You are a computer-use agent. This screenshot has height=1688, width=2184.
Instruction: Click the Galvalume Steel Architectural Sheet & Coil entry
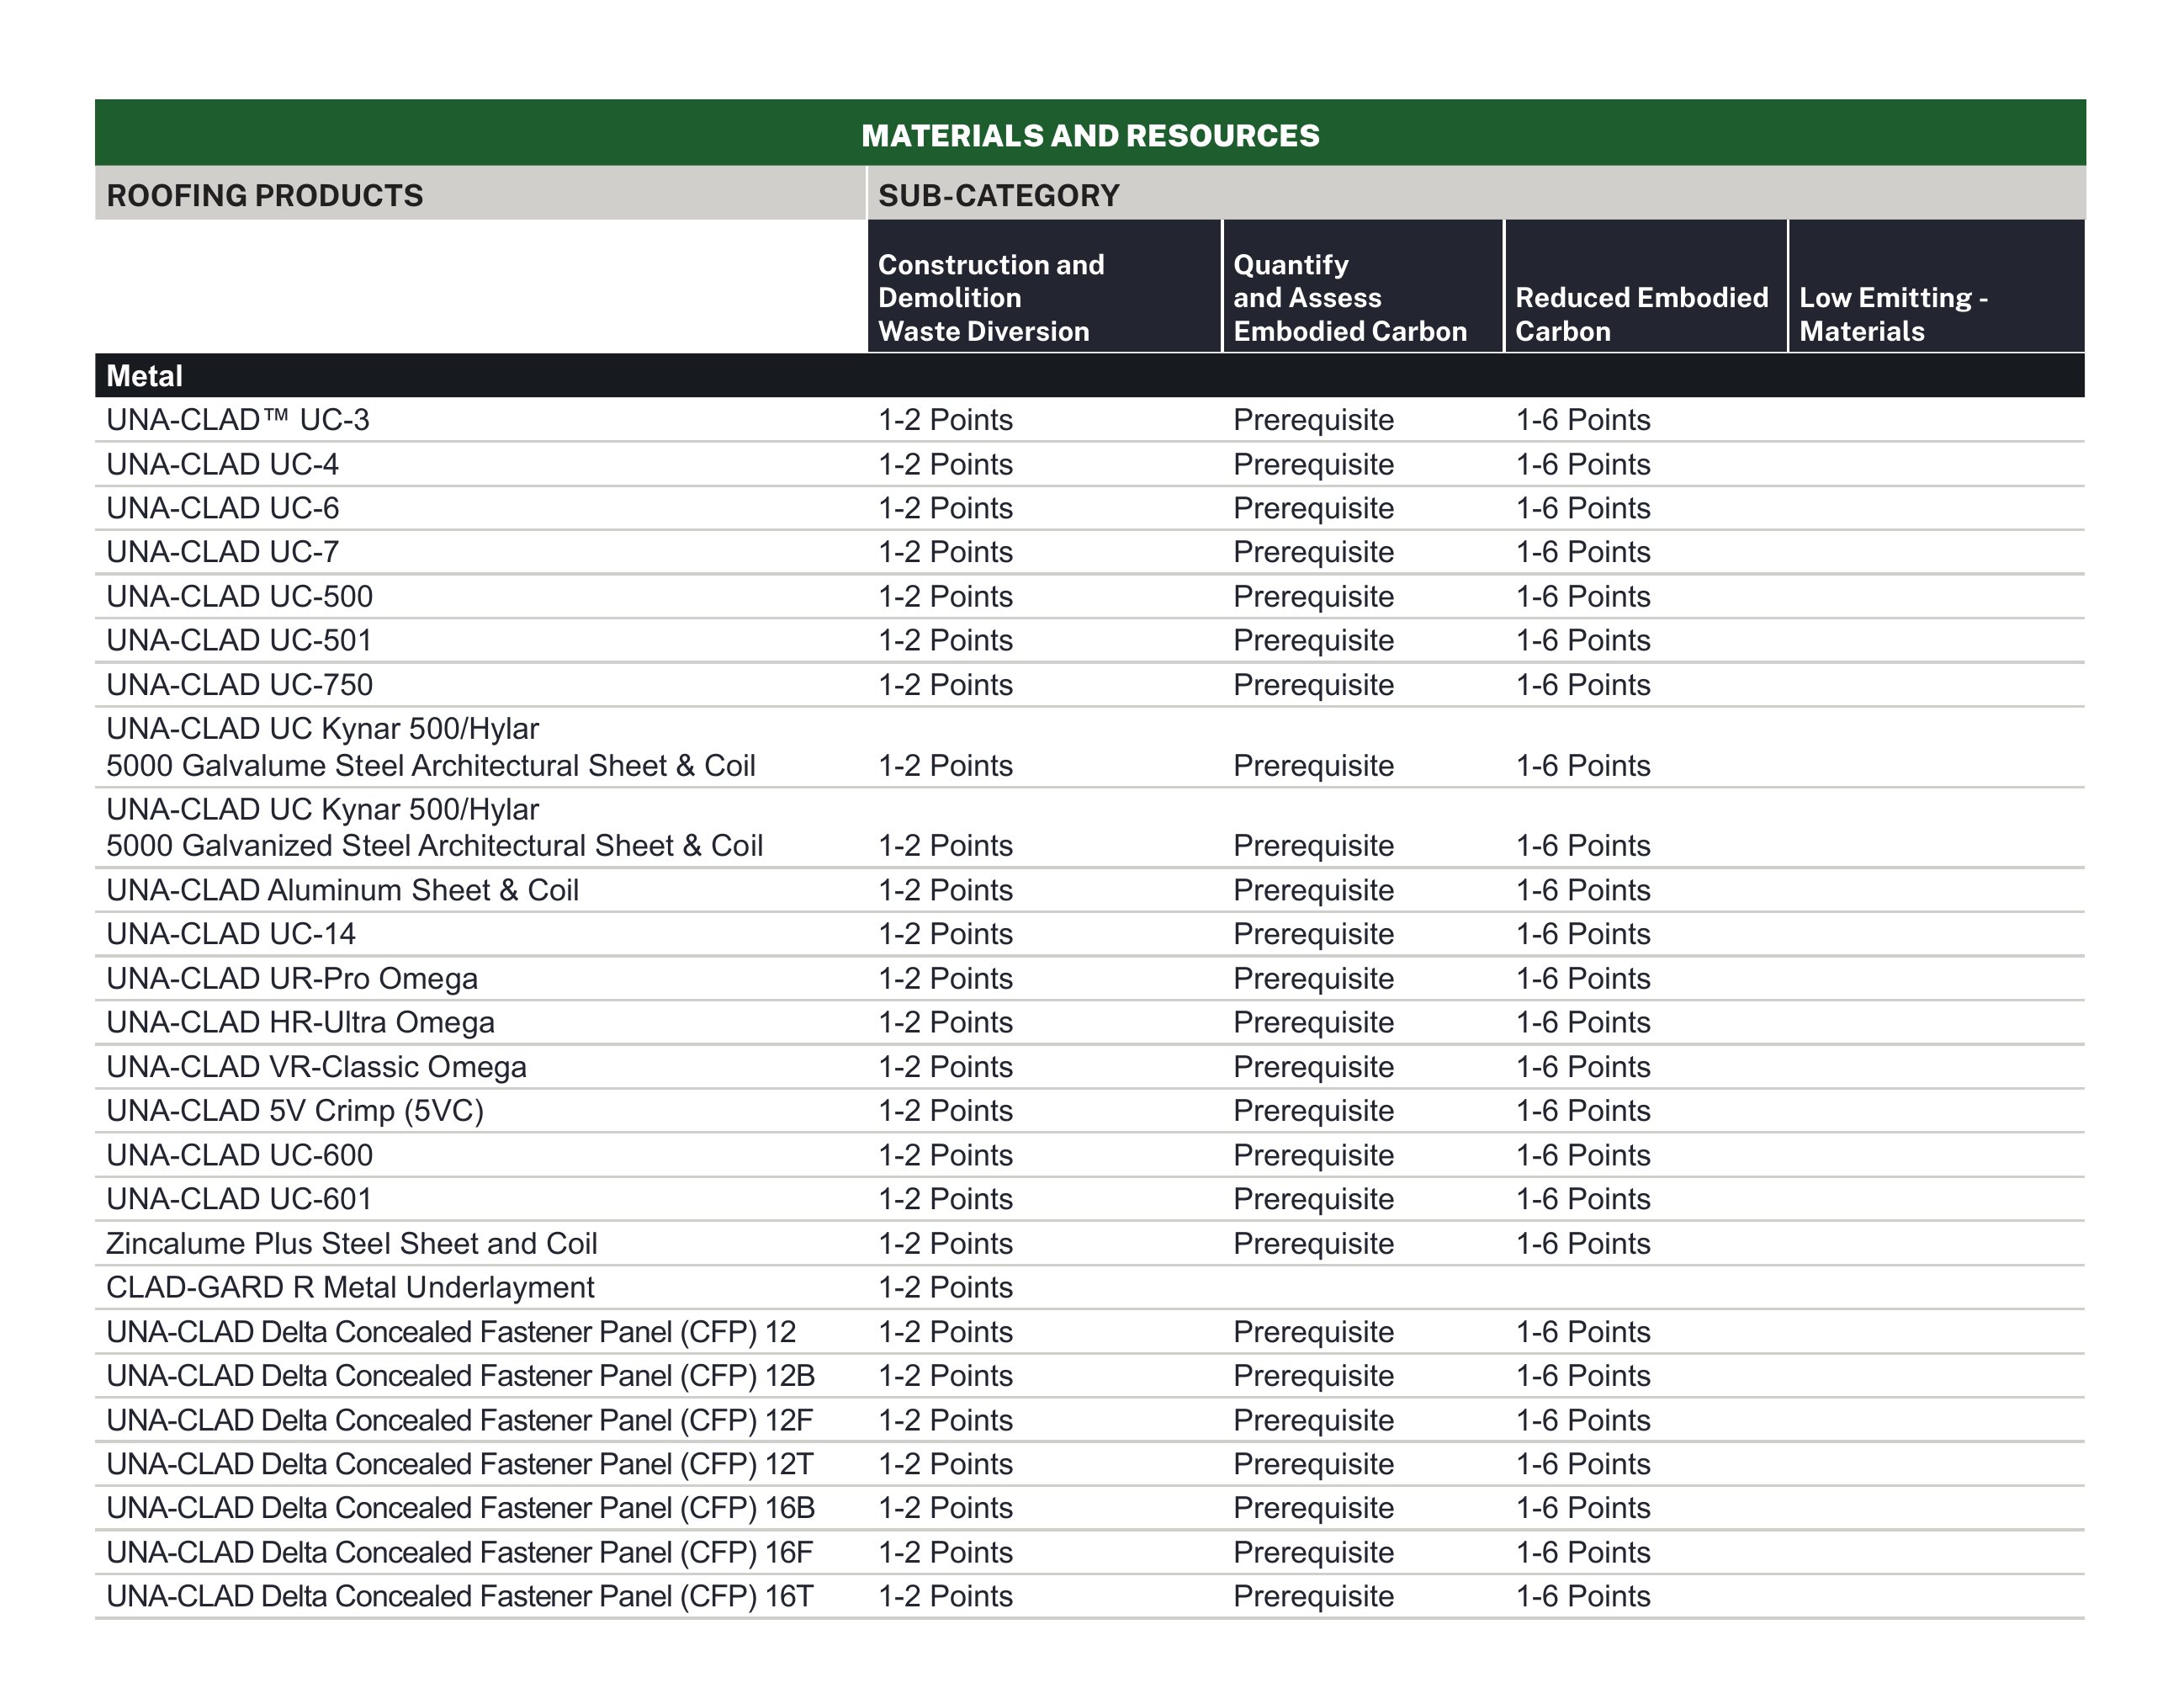(431, 747)
